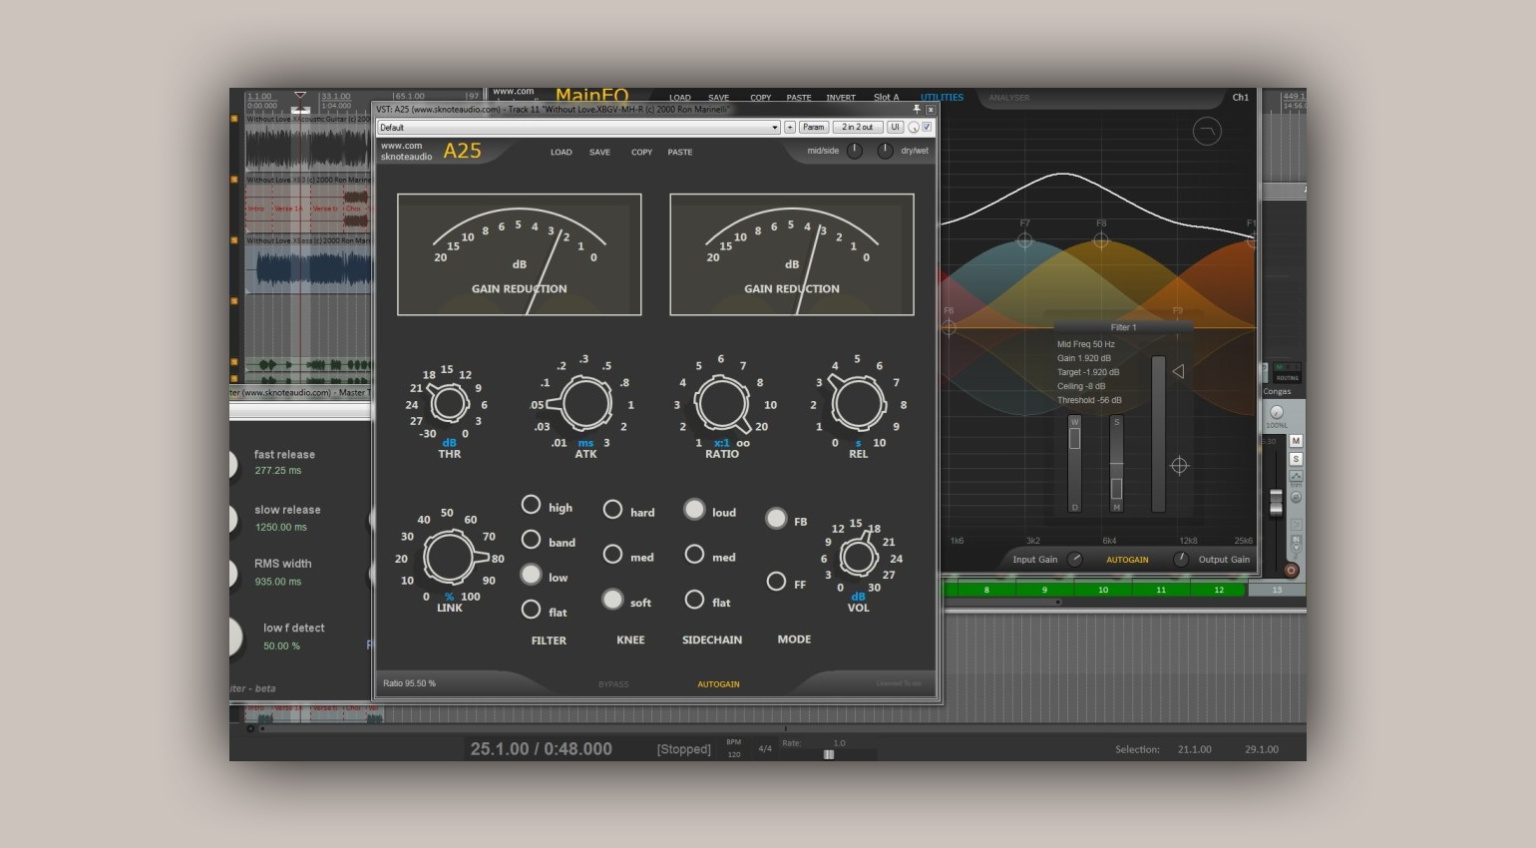Click the LOAD button in the A25 plugin
The height and width of the screenshot is (848, 1536).
coord(560,152)
